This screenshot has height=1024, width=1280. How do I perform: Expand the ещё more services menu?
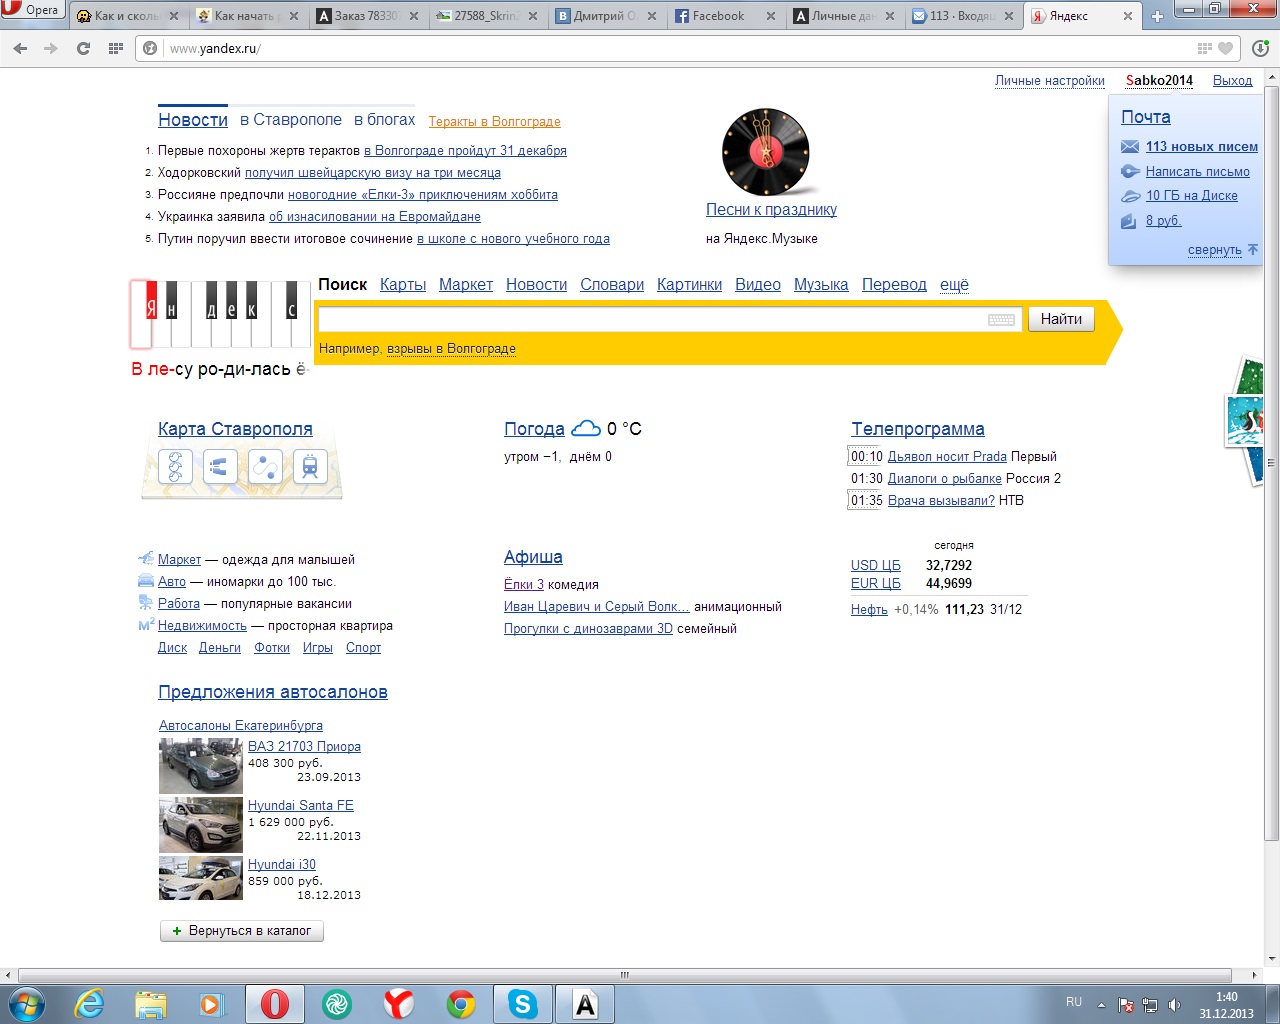954,285
